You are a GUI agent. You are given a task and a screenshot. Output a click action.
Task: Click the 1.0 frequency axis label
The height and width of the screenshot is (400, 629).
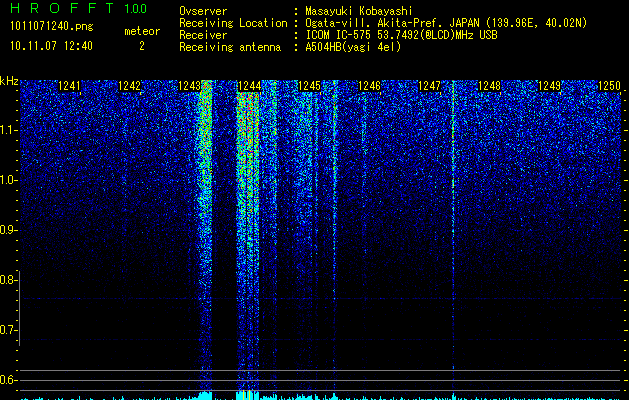tap(8, 180)
